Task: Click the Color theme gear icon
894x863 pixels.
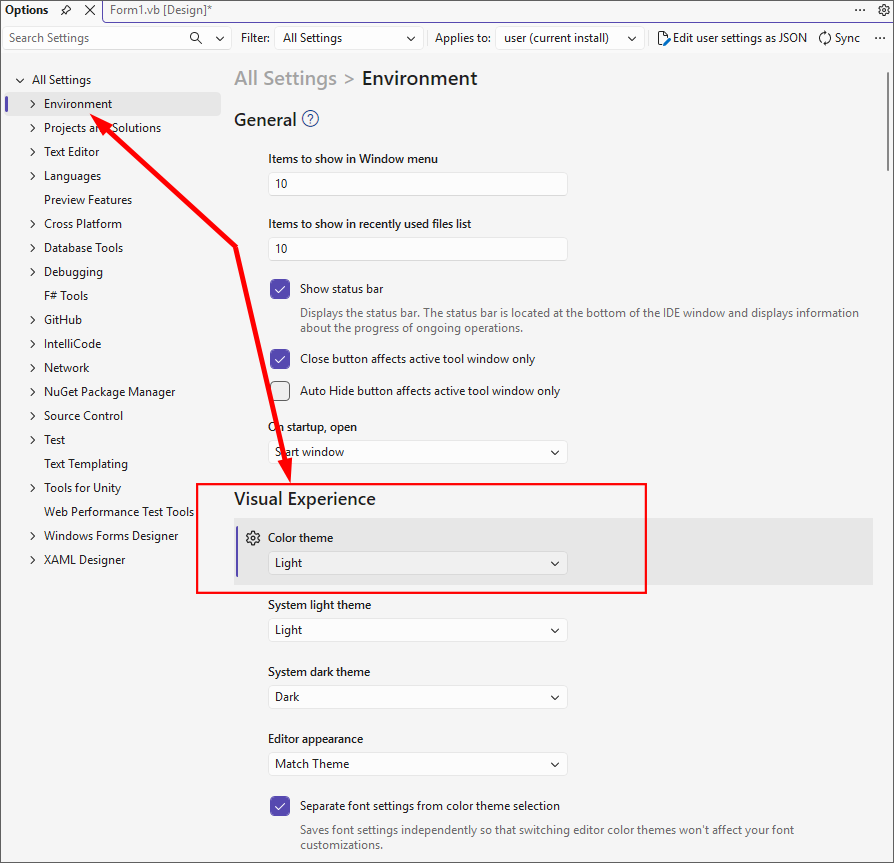Action: pos(253,538)
